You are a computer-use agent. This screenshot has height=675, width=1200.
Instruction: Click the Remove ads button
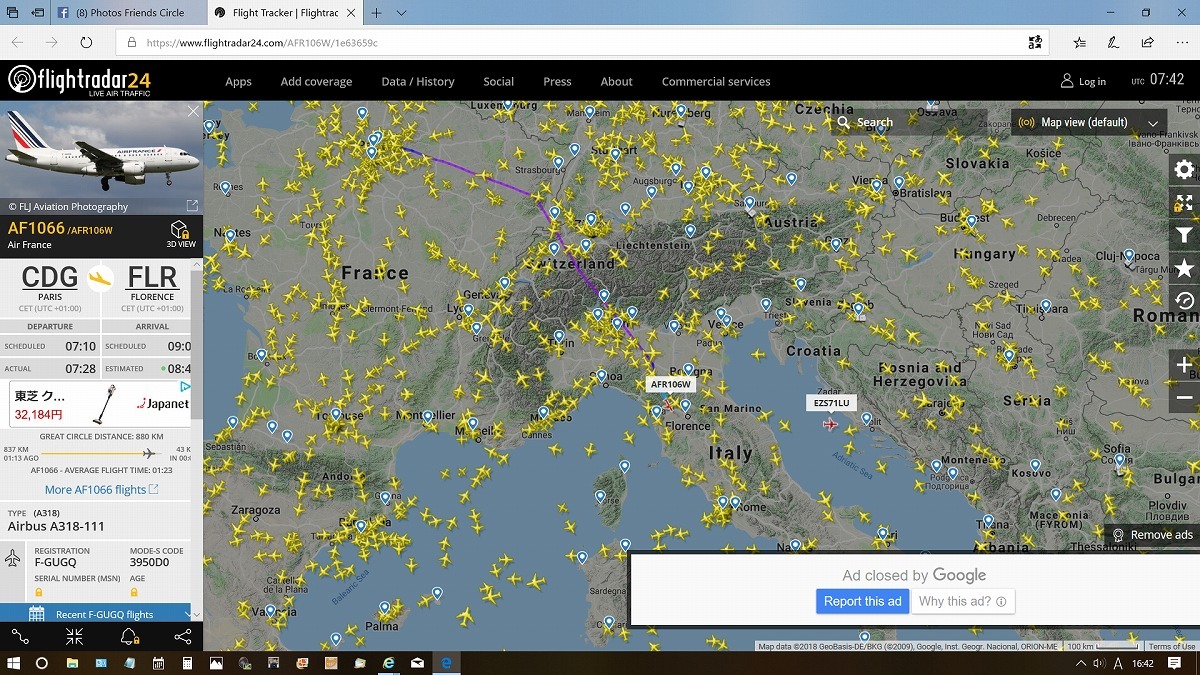coord(1153,535)
